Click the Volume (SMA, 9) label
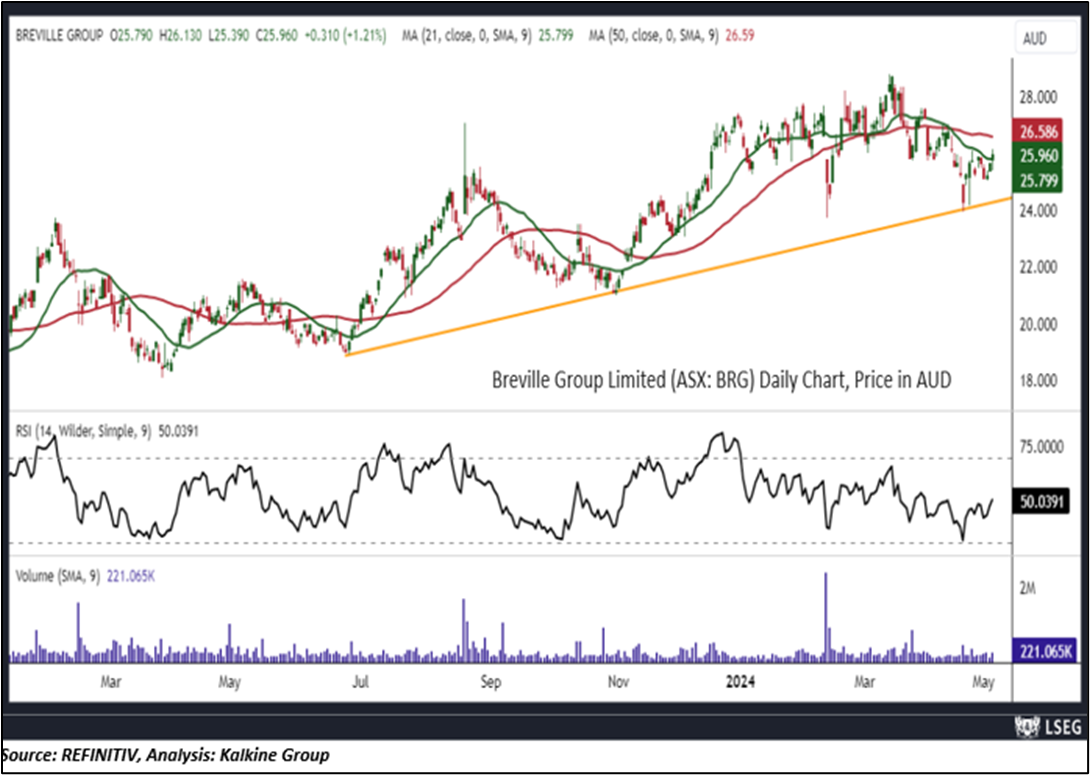The height and width of the screenshot is (775, 1090). point(58,576)
